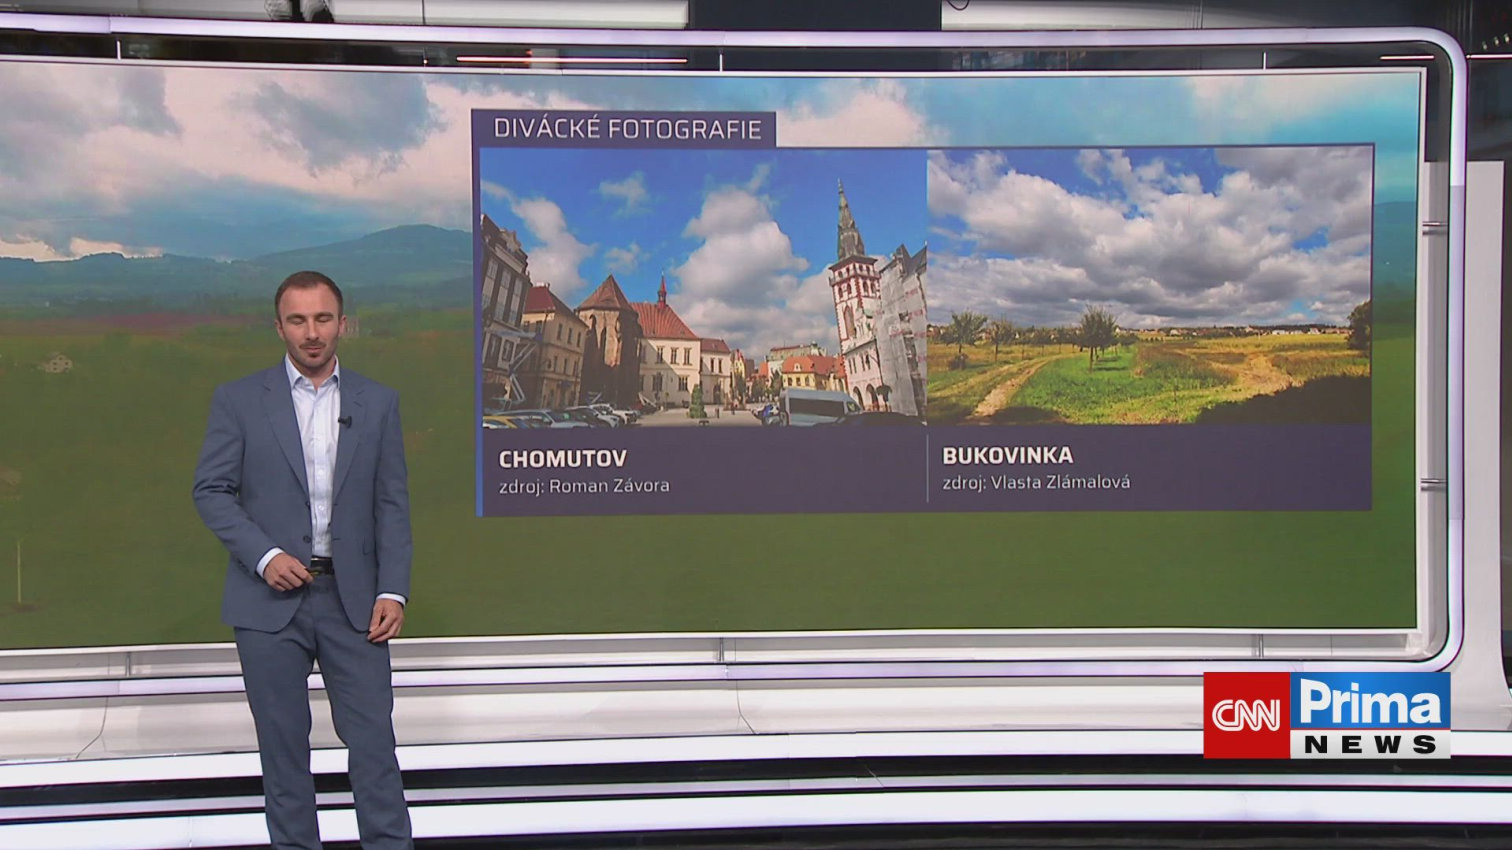This screenshot has height=850, width=1512.
Task: Click the red CNN logo
Action: pos(1246,714)
